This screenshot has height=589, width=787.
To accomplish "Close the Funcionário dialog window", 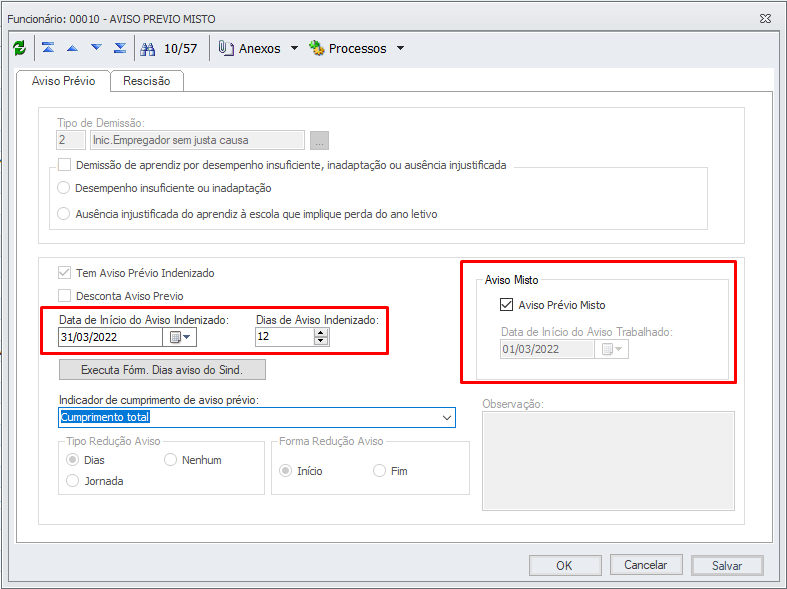I will click(x=765, y=19).
